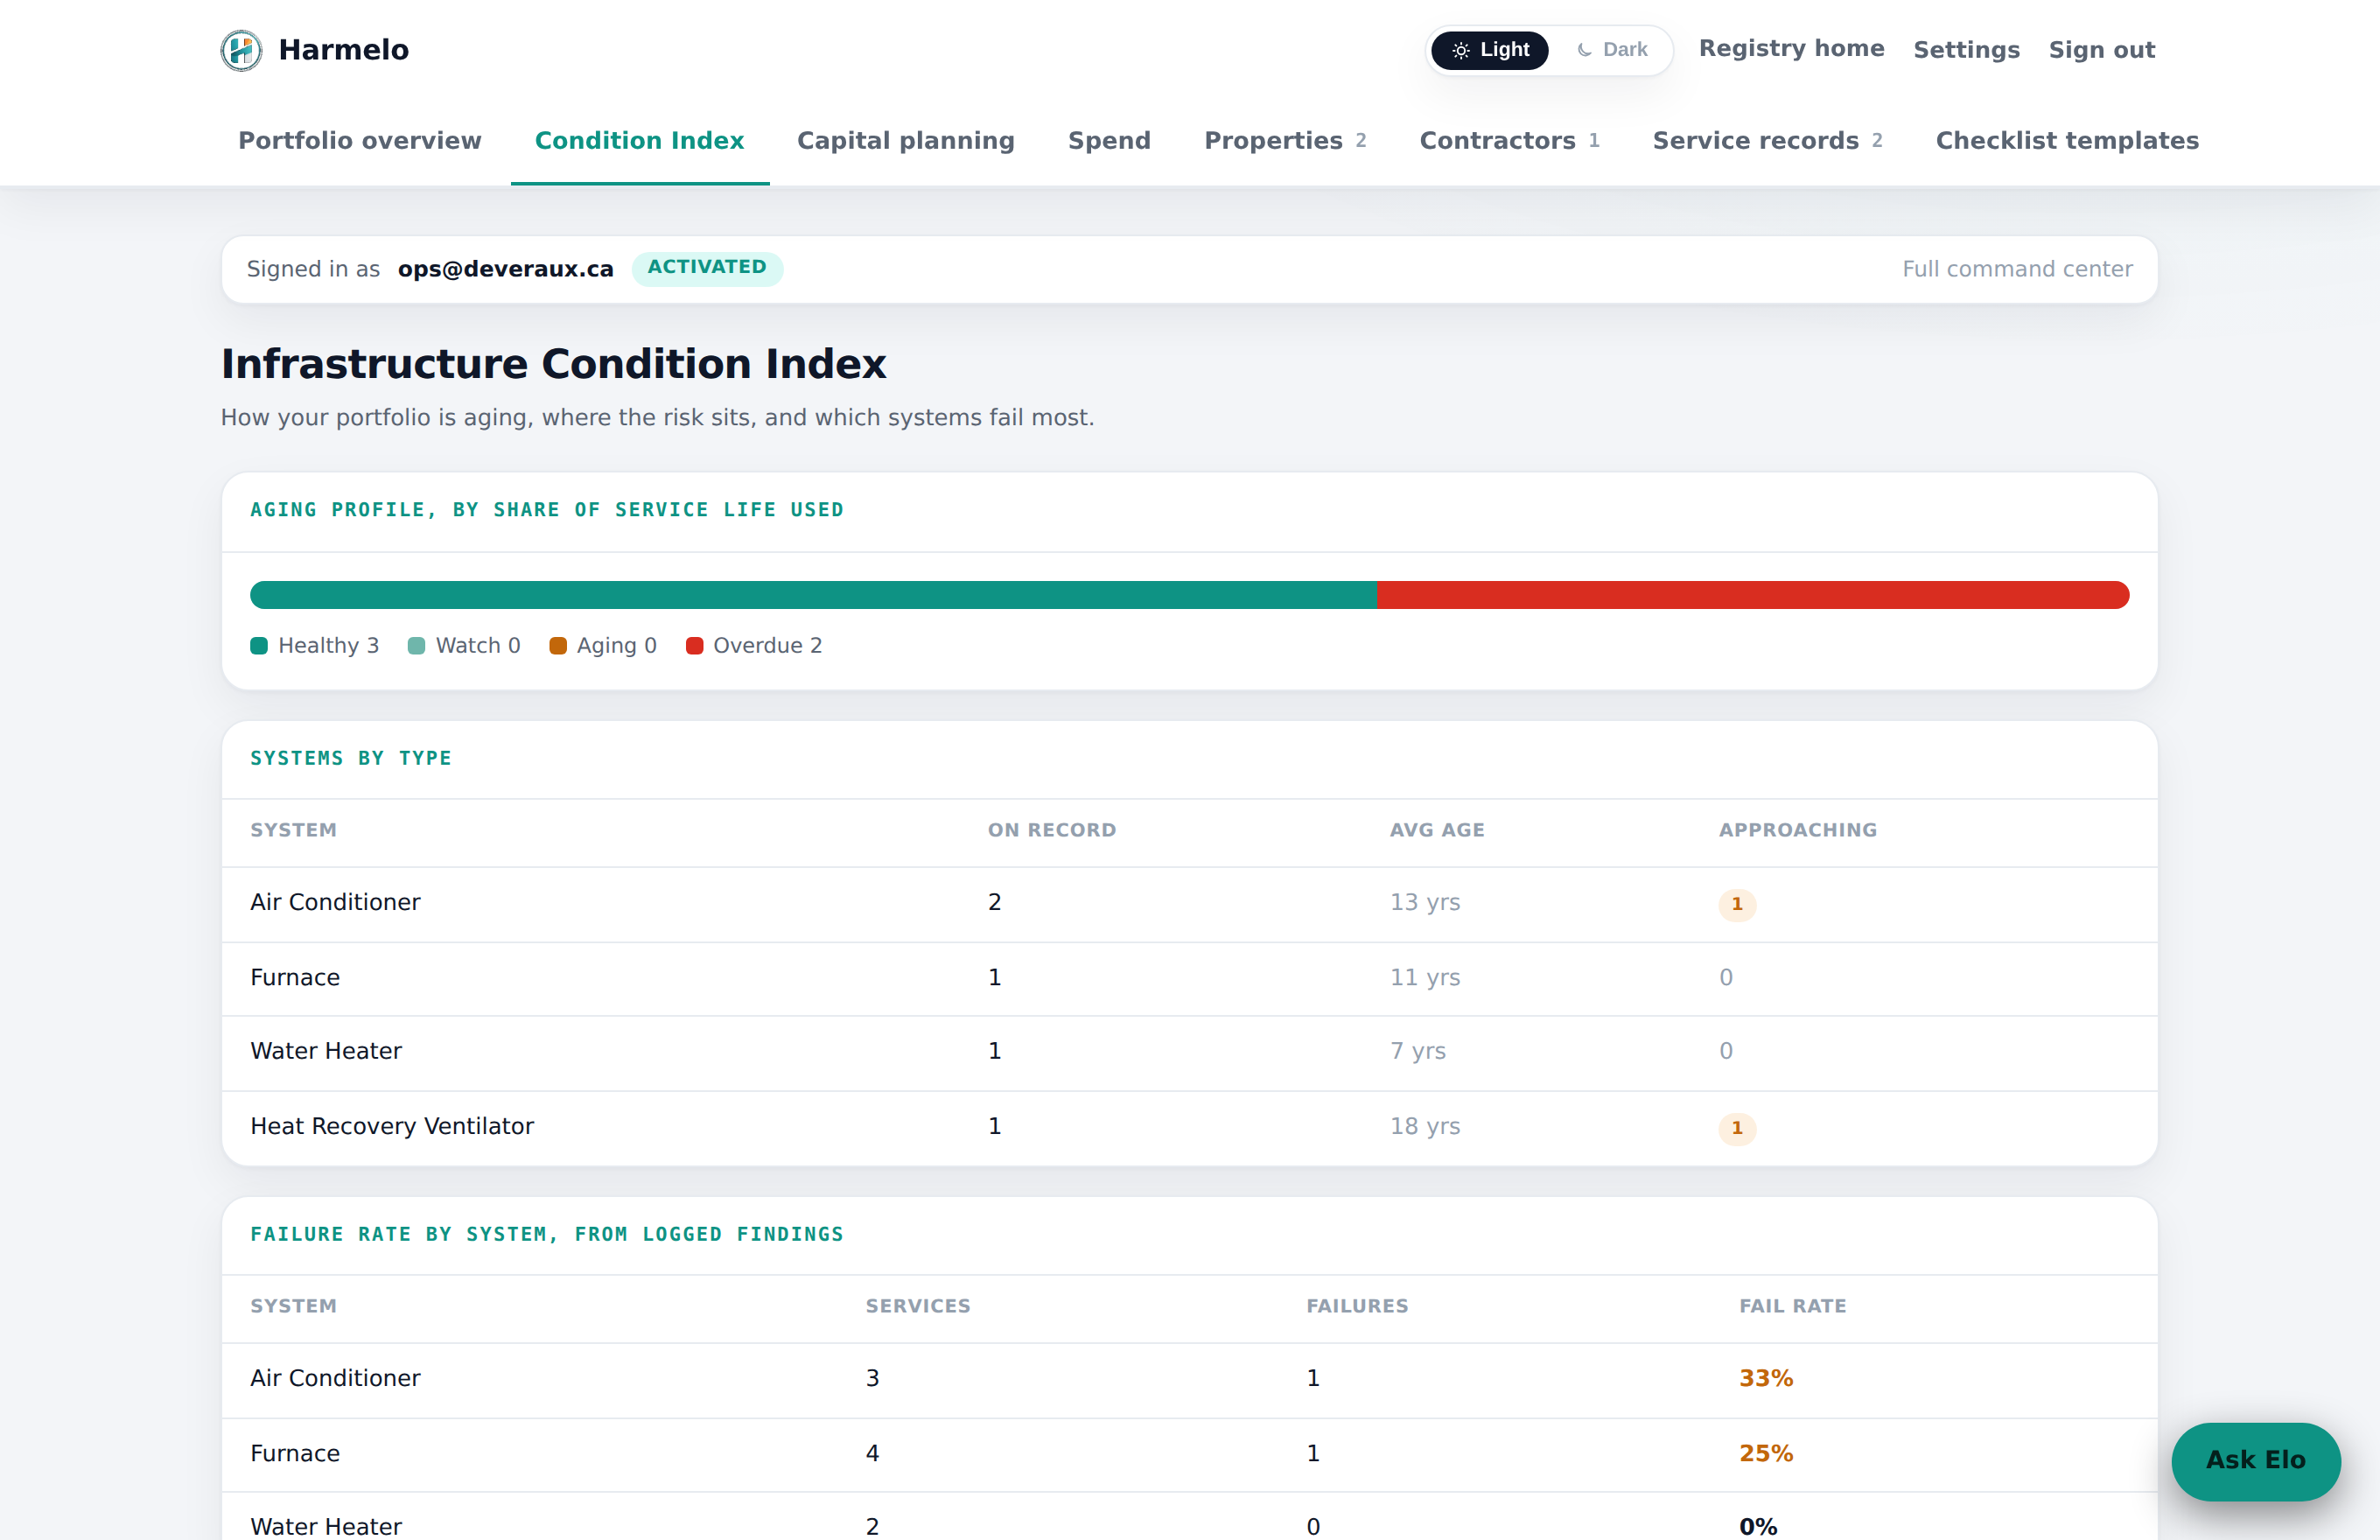Click Air Conditioner in Failure Rate table
Screen dimensions: 2380x1540
click(x=335, y=1378)
